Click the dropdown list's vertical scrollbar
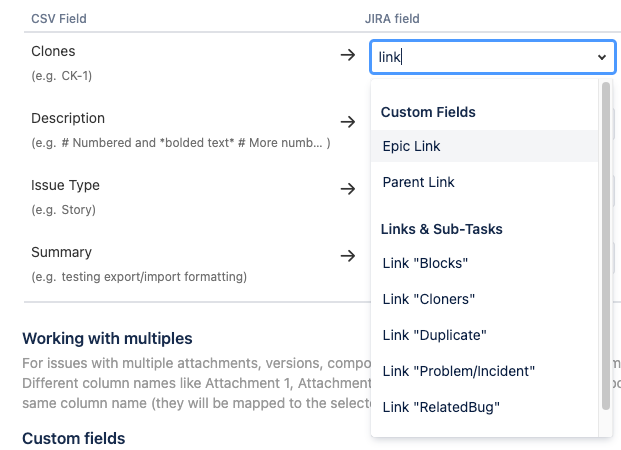Screen dimensions: 621x450 (606, 245)
